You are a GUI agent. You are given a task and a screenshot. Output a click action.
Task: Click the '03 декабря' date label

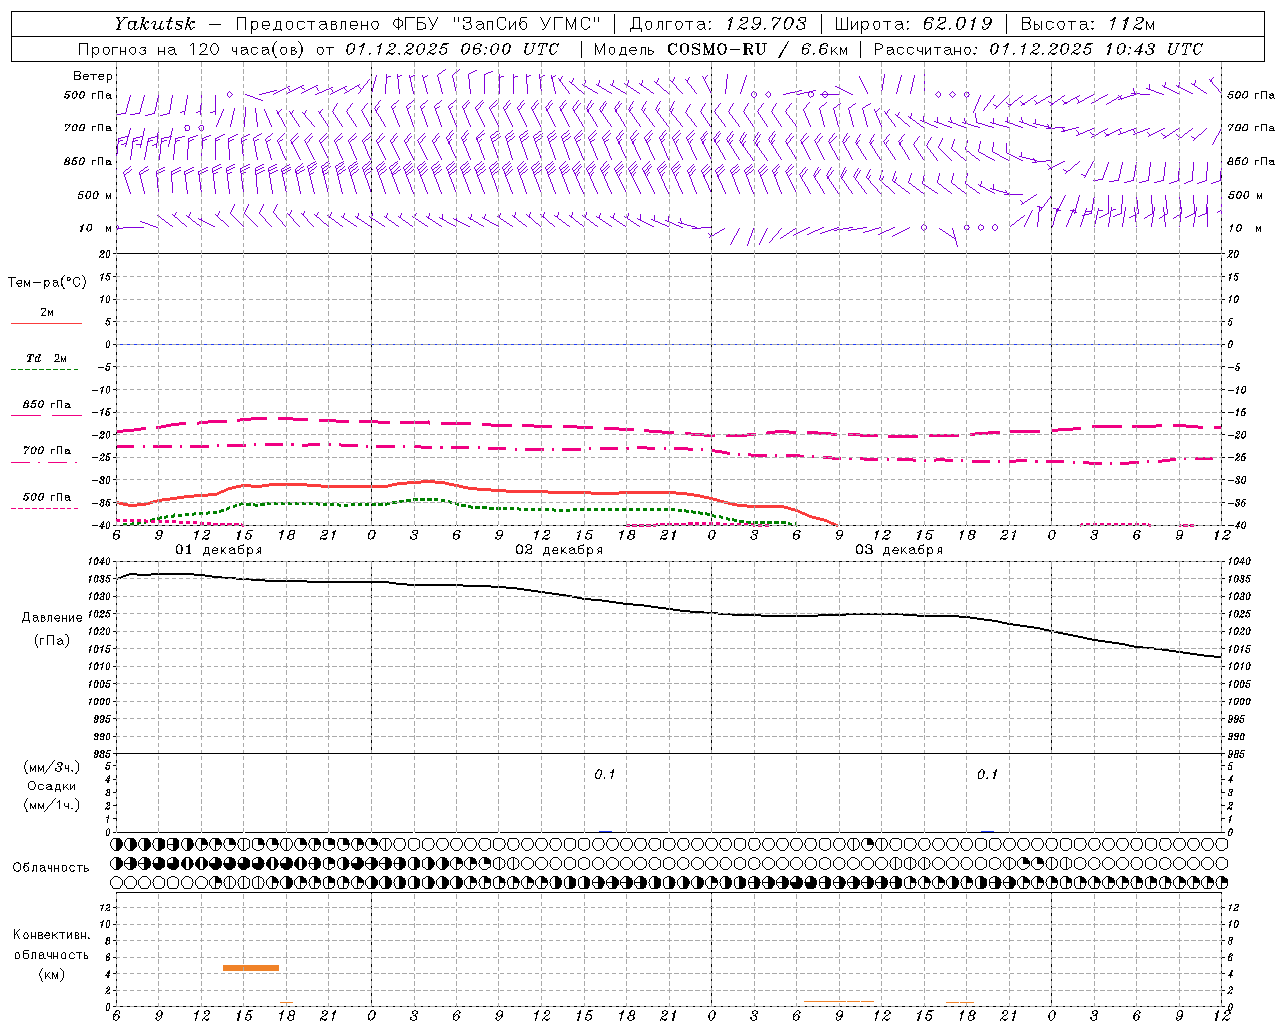pos(899,550)
